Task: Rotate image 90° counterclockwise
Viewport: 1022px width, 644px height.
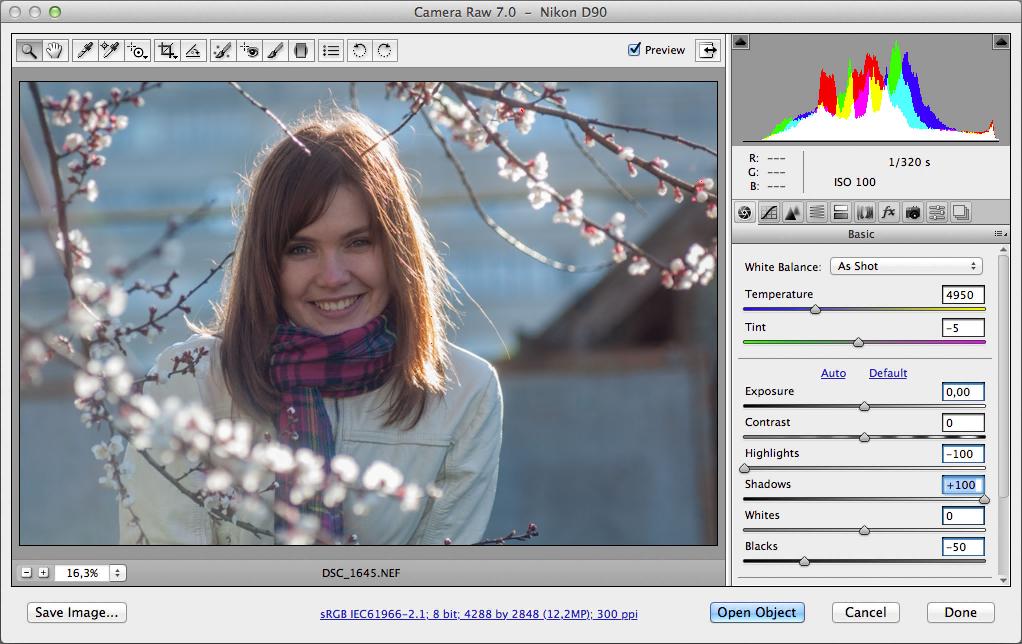Action: pyautogui.click(x=359, y=49)
